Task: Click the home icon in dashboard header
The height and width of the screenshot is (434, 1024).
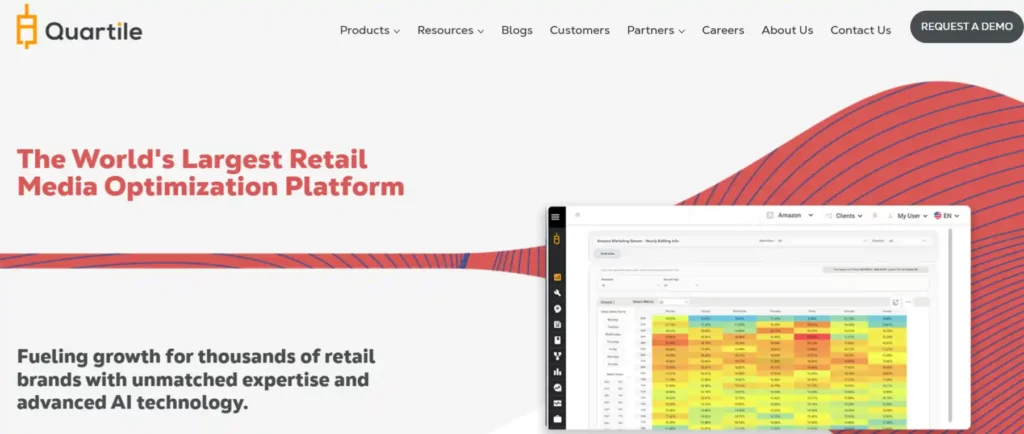Action: point(578,216)
